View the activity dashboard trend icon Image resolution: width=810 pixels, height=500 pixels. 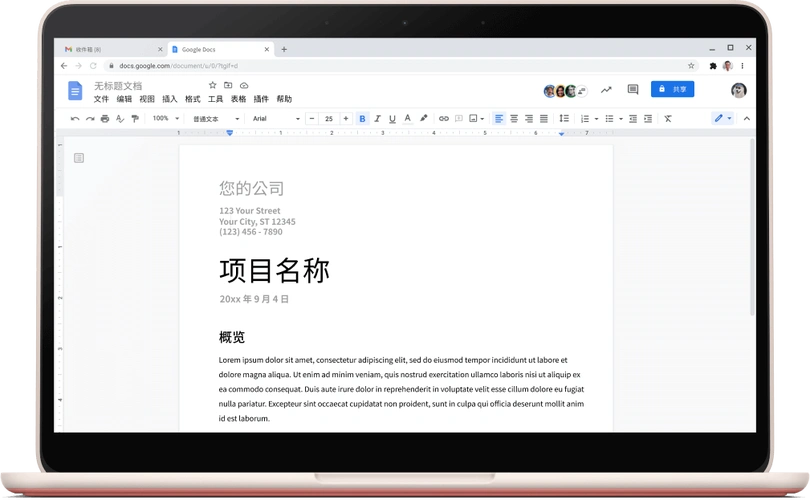(x=606, y=90)
